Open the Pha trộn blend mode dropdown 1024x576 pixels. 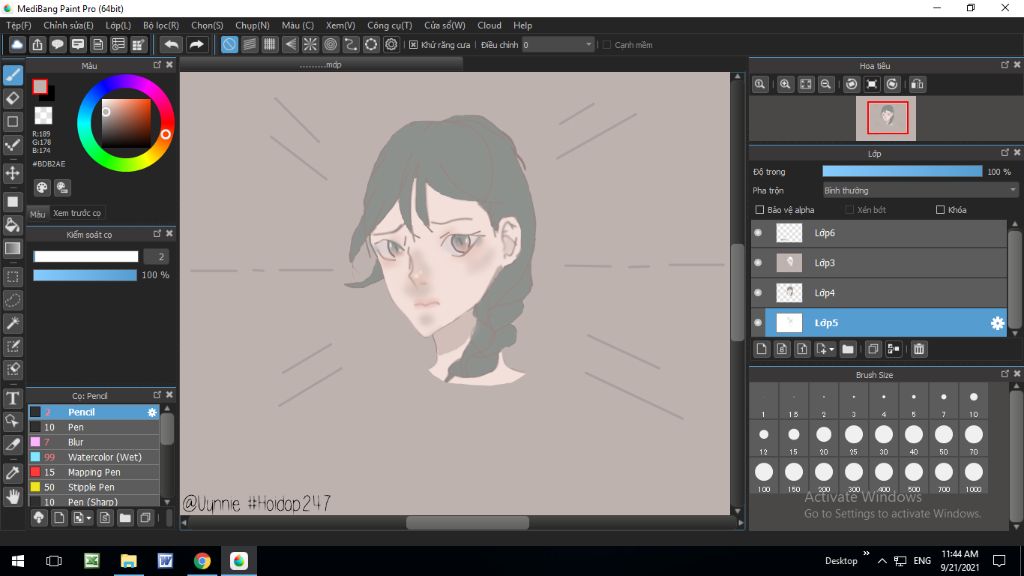920,191
